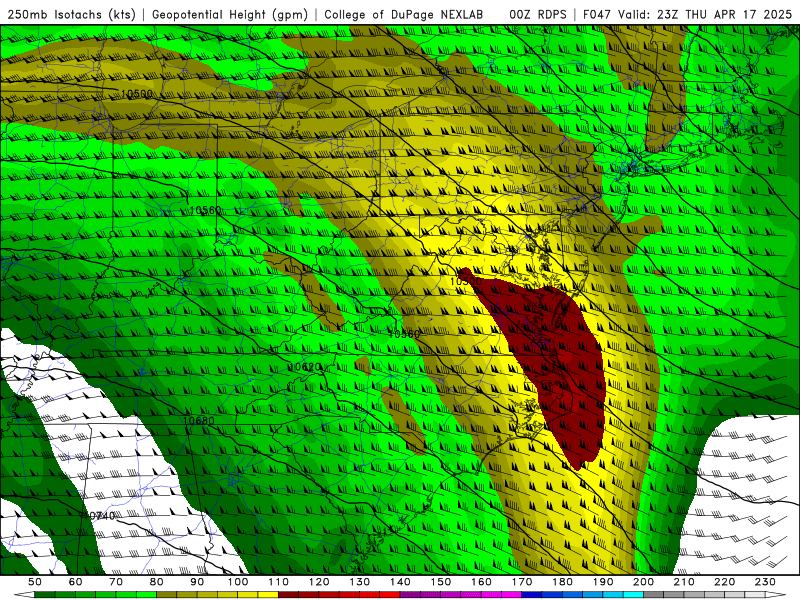
Task: Click the '230' colorbar value
Action: pos(765,582)
